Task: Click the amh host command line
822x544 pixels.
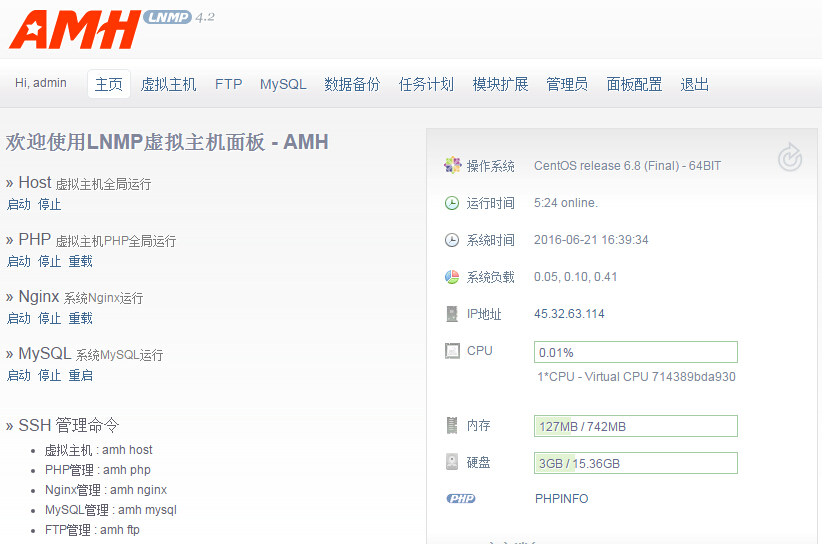Action: [x=99, y=450]
